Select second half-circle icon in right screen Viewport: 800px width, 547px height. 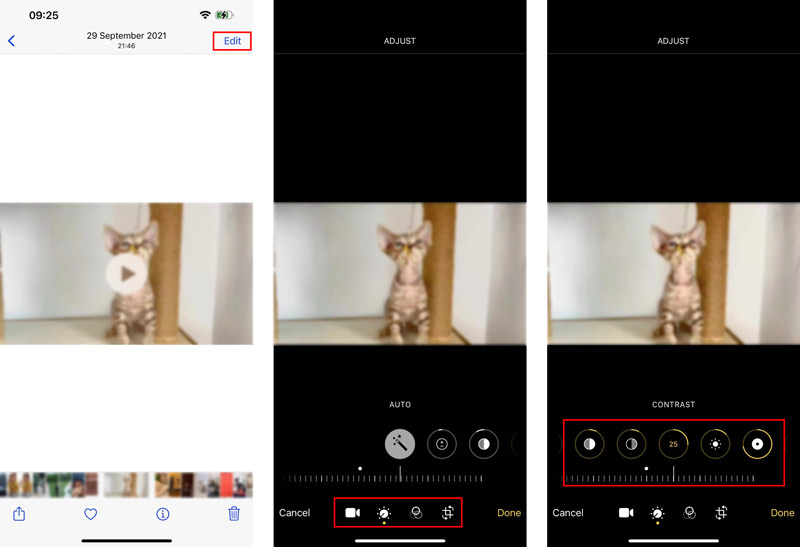631,444
